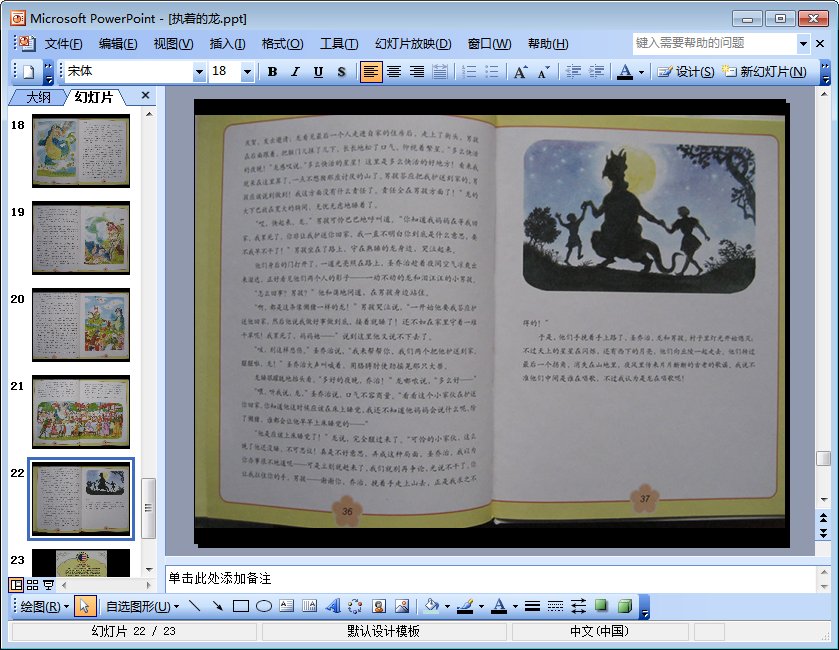Select the Oval drawing tool
Image resolution: width=839 pixels, height=650 pixels.
point(264,606)
